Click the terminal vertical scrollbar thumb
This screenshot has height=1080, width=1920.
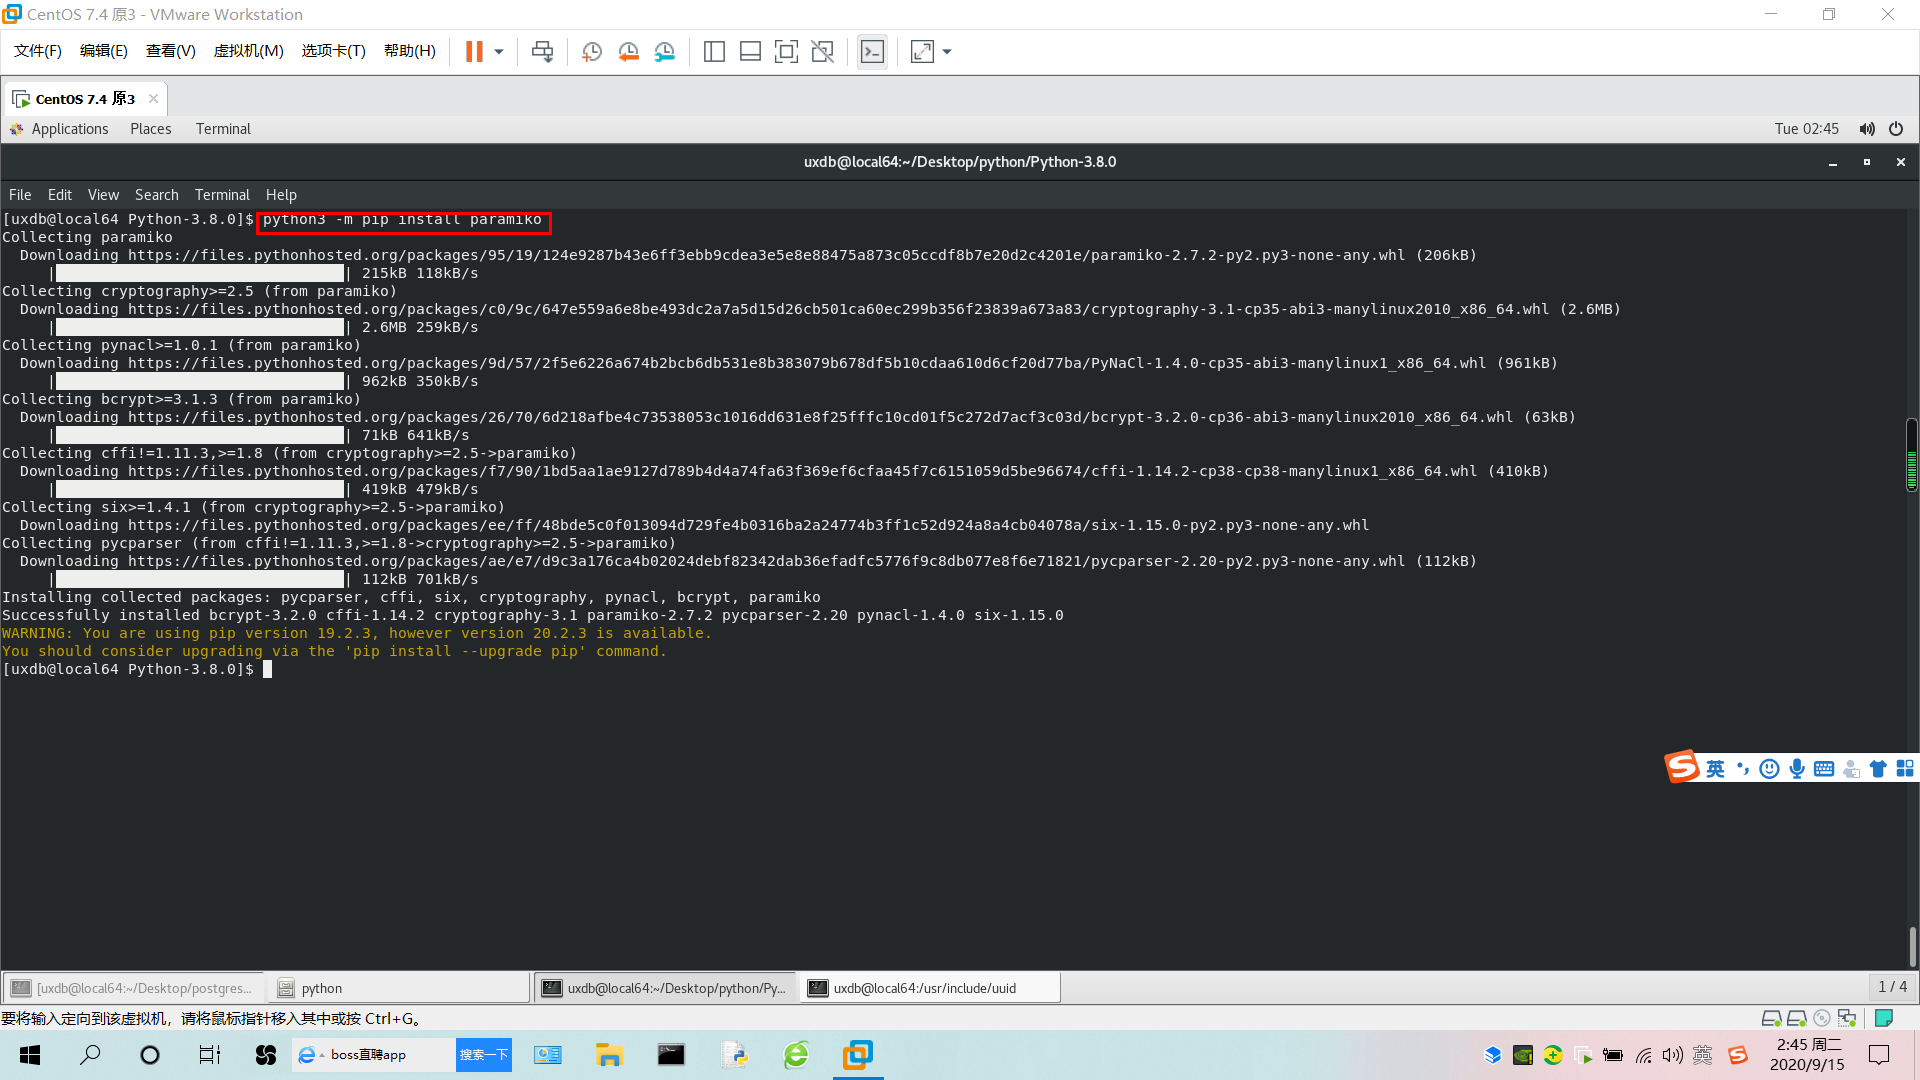(x=1912, y=945)
